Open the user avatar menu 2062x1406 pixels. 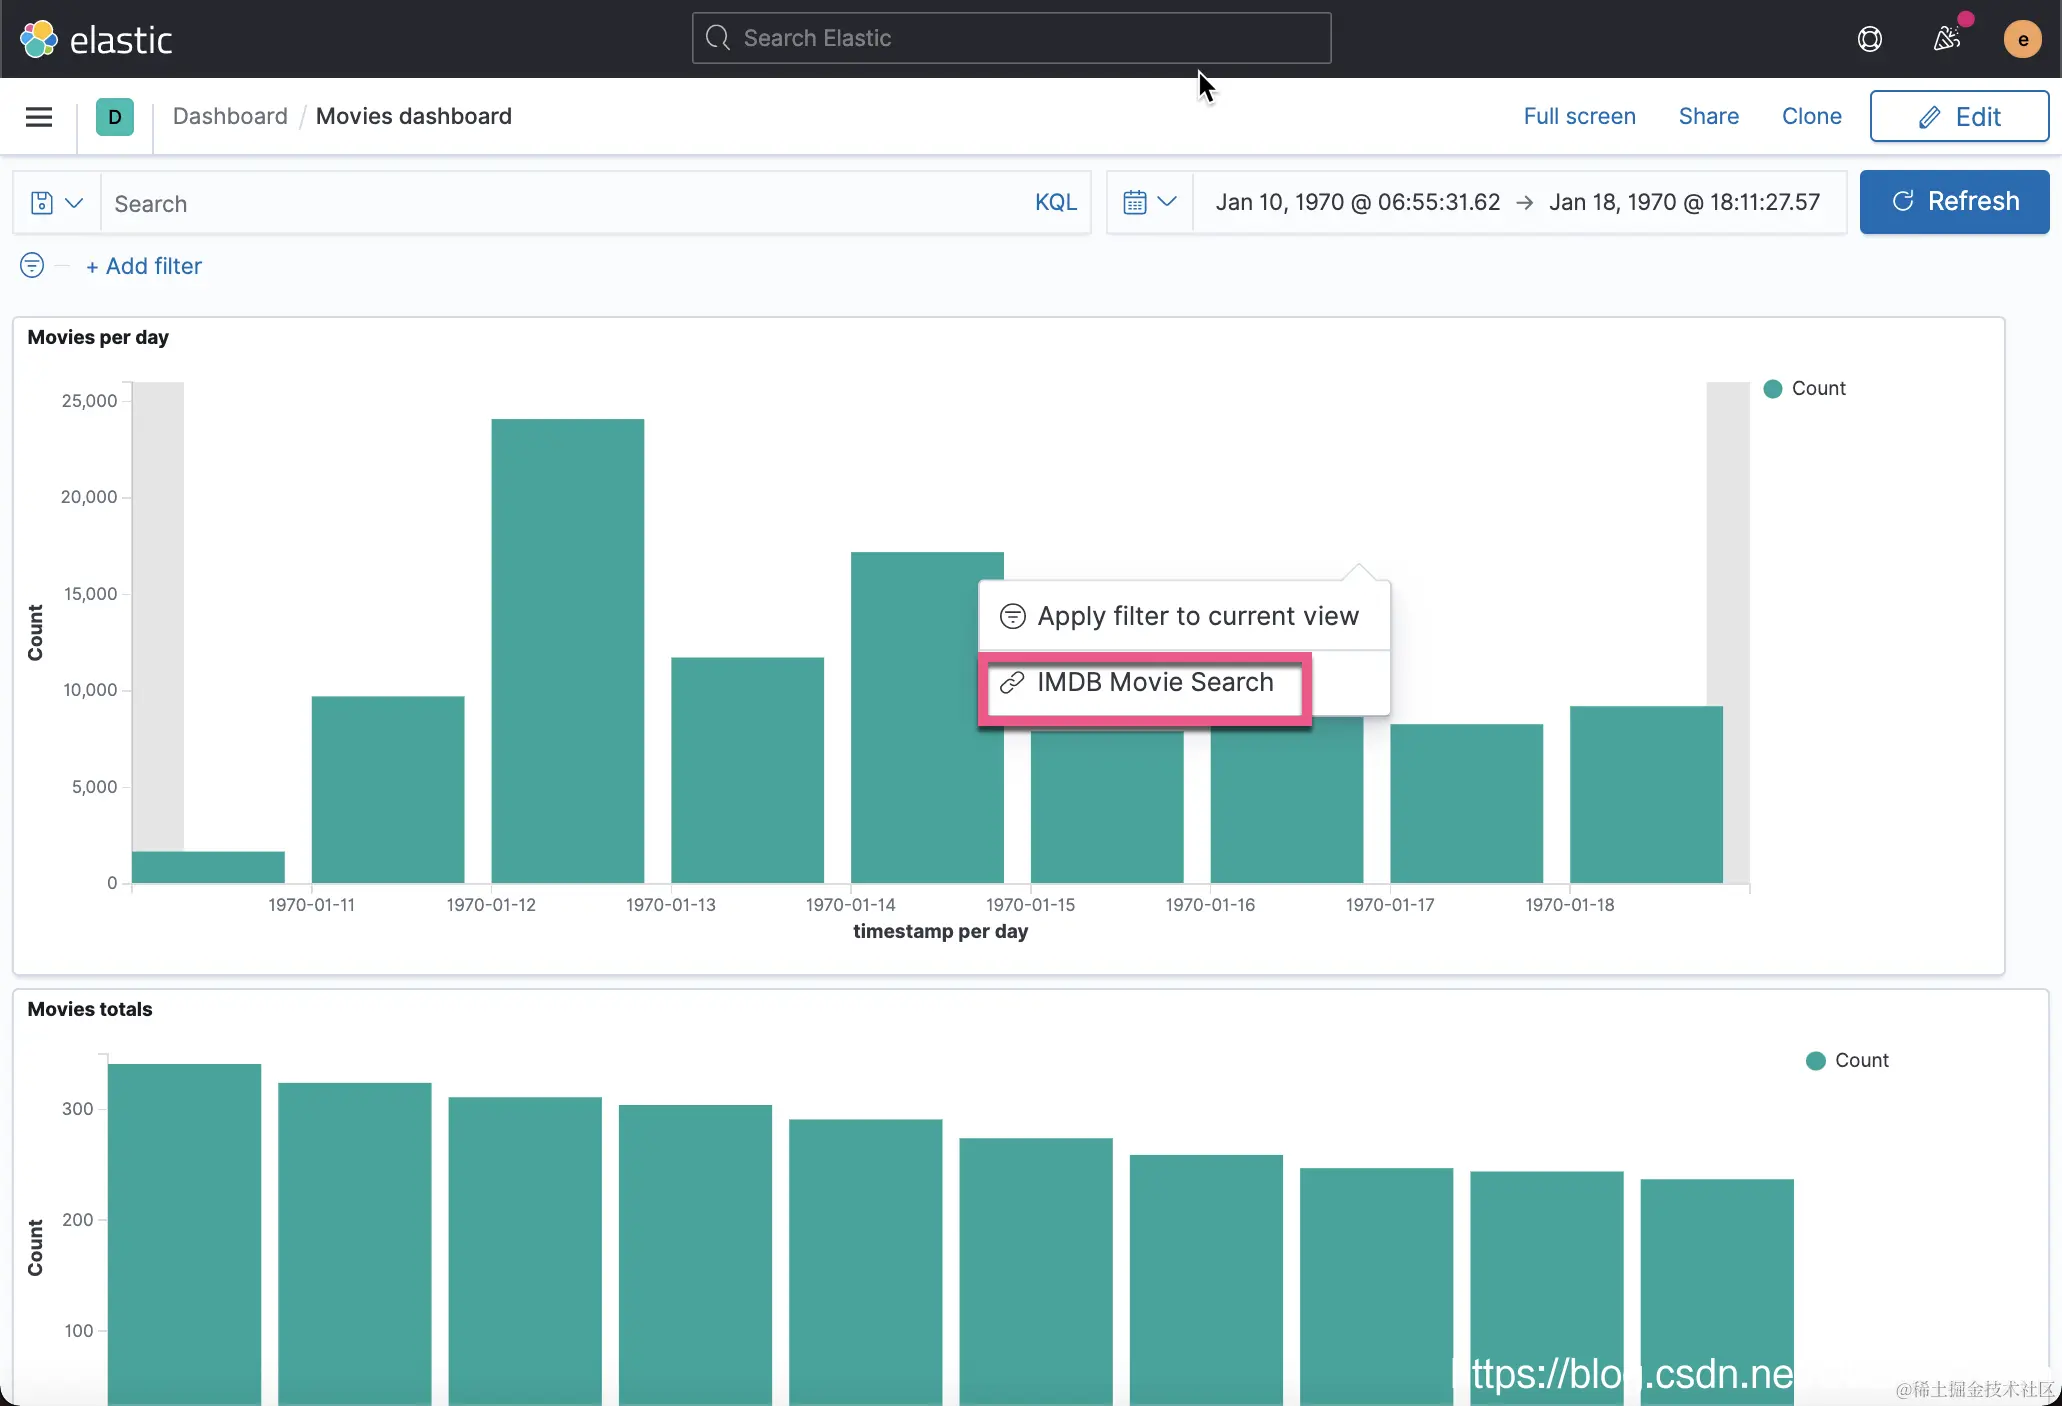pos(2022,39)
